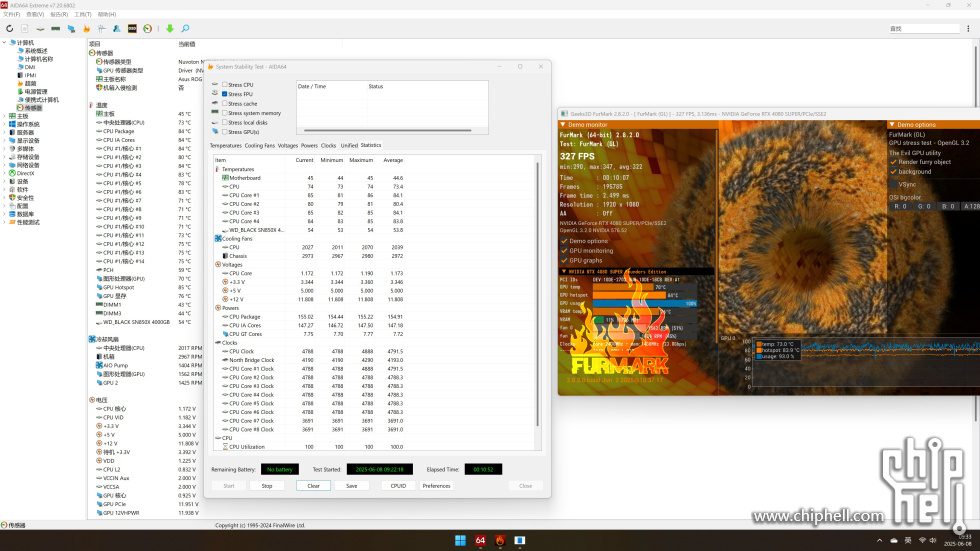Open the 报告(R) menu

[59, 14]
